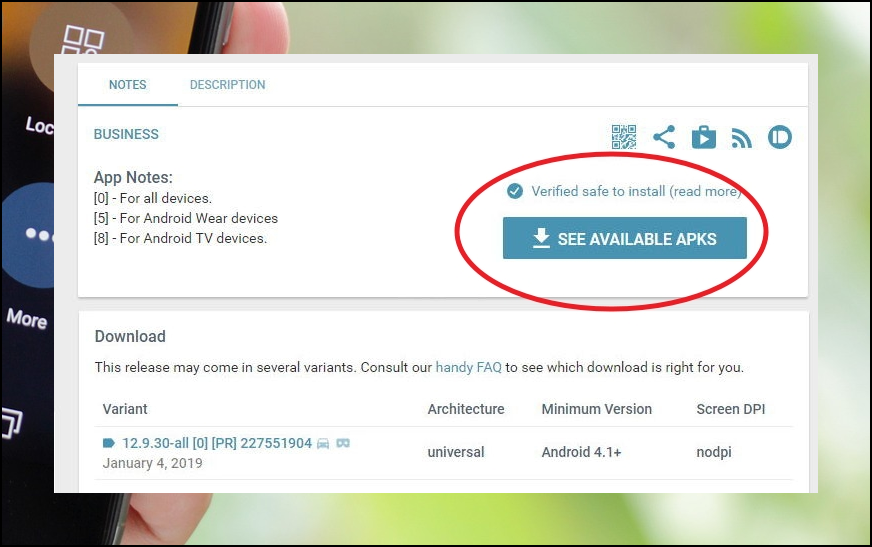Click the 'Android 4.1+' cell
872x547 pixels.
[581, 452]
